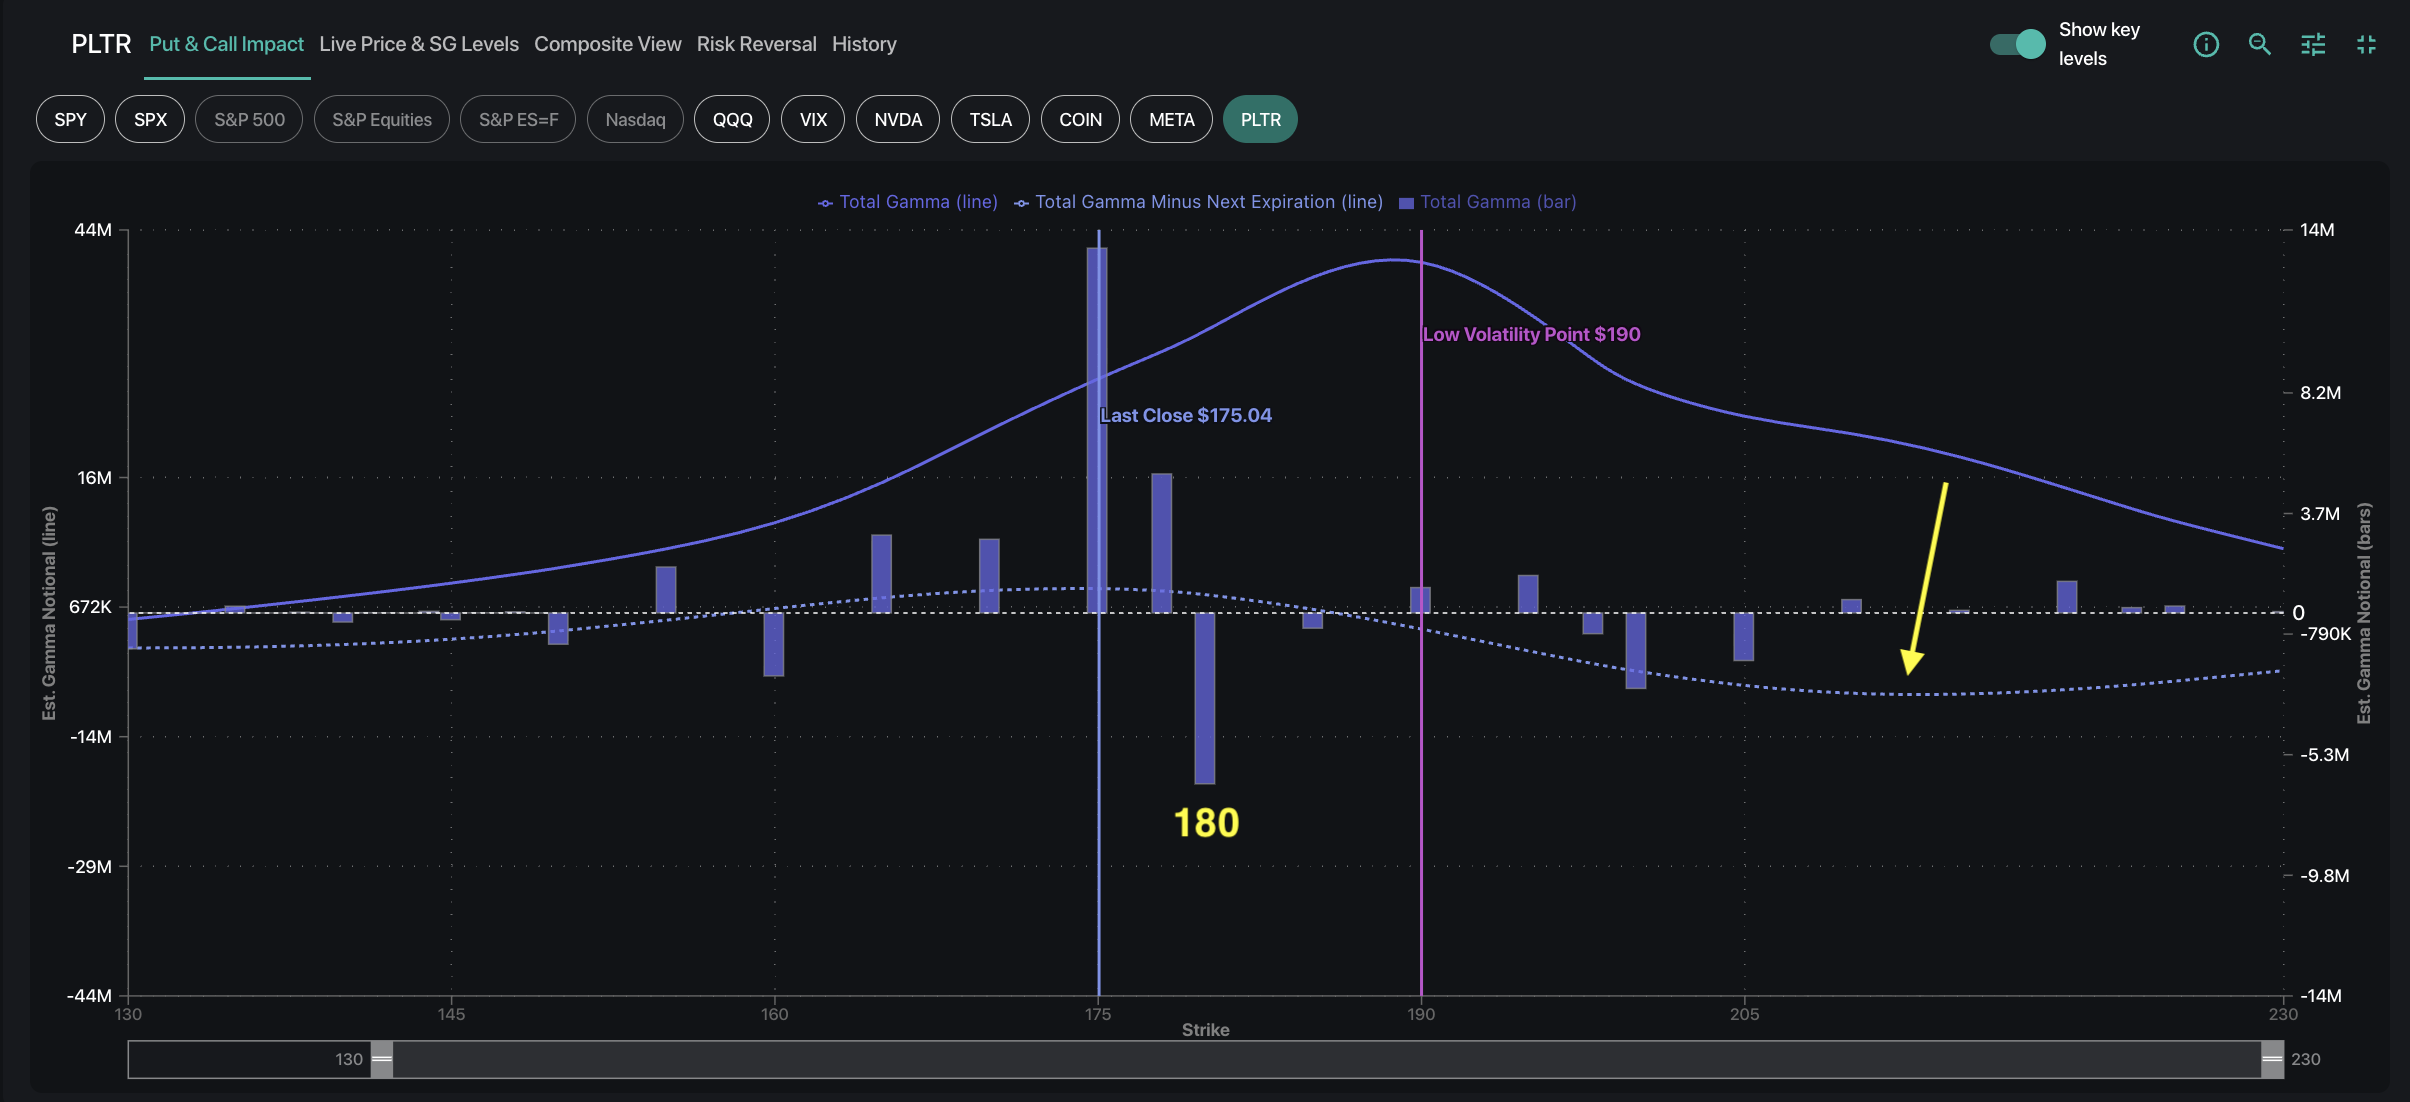Viewport: 2410px width, 1102px height.
Task: Open the info circle icon
Action: pos(2206,44)
